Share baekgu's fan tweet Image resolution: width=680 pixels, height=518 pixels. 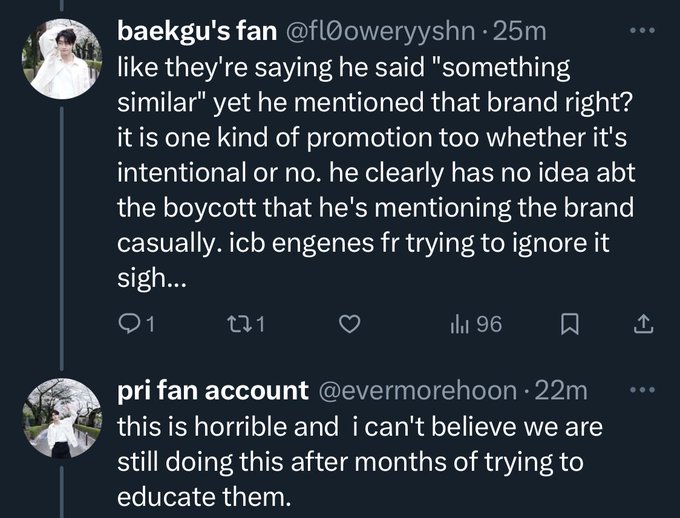[x=644, y=324]
